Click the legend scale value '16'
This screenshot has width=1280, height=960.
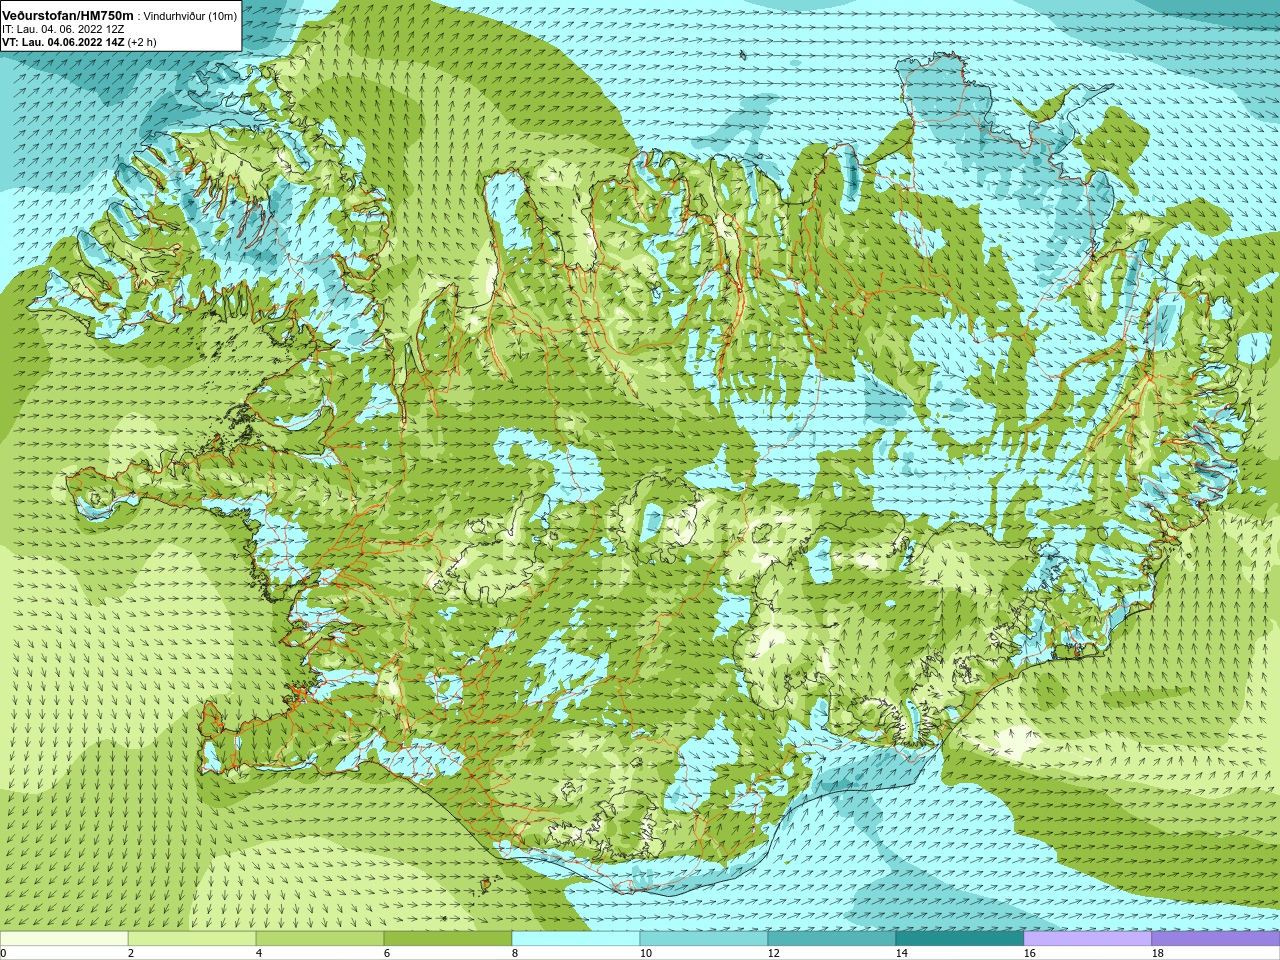click(1029, 953)
